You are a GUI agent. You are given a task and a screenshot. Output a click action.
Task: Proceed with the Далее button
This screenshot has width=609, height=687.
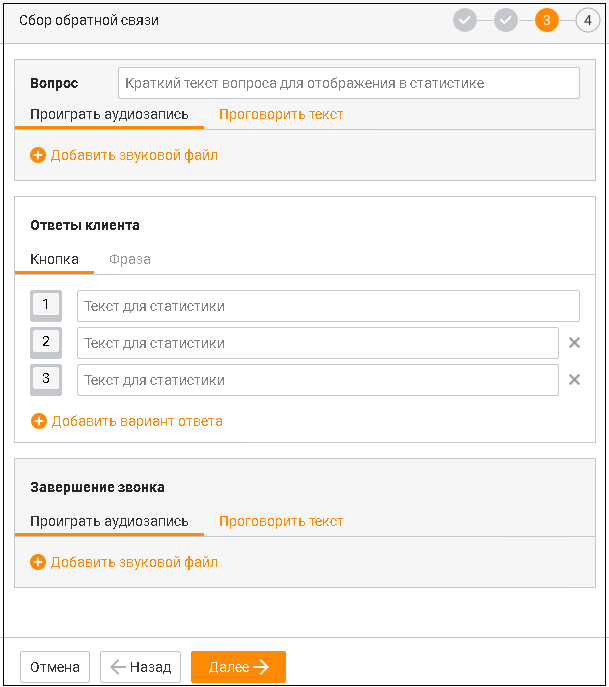coord(238,667)
